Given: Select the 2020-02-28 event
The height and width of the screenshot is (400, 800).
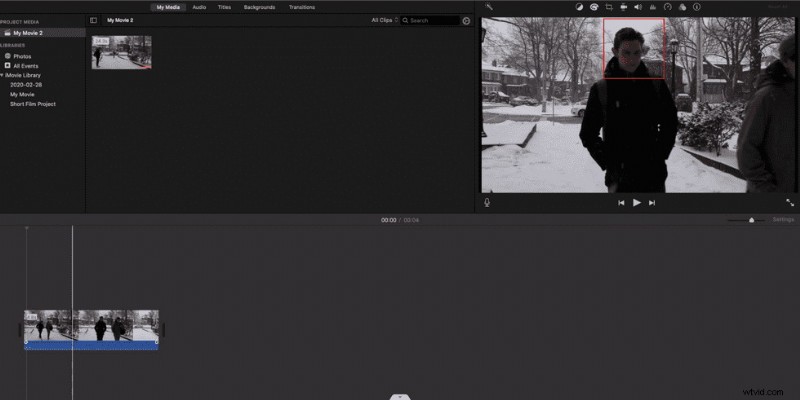Looking at the screenshot, I should pos(26,85).
